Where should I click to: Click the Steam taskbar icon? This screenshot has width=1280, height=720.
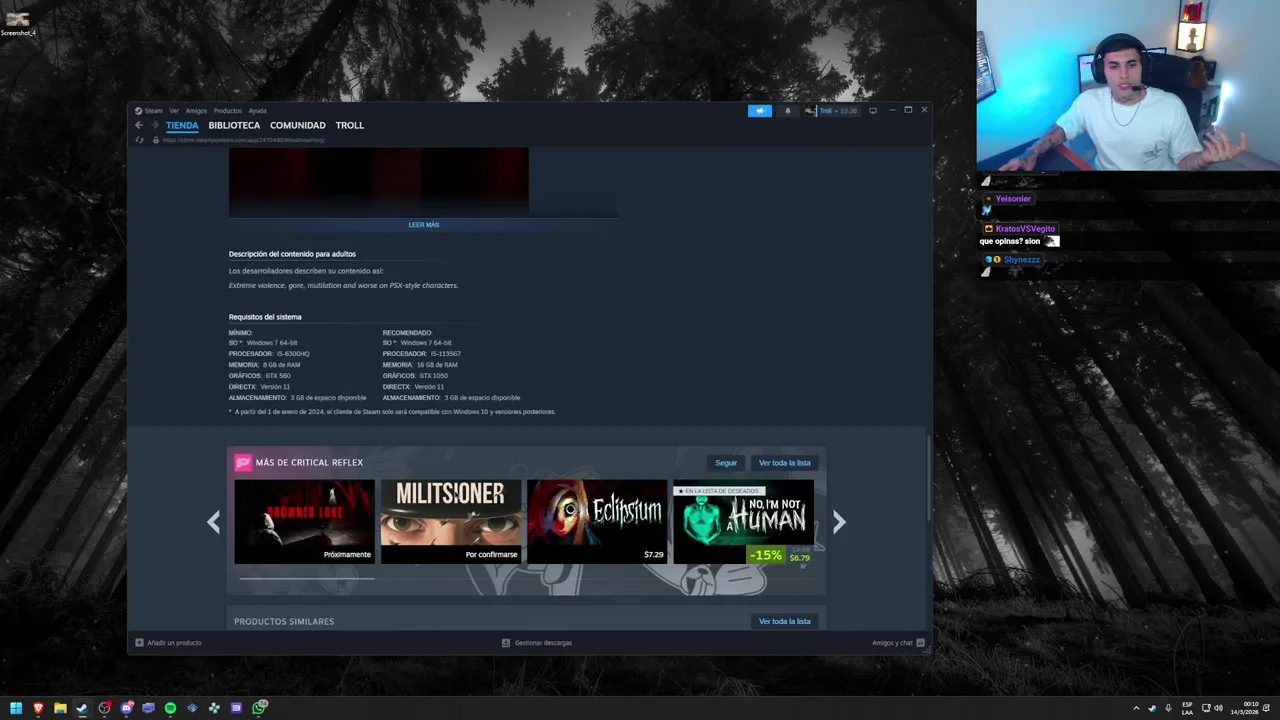(x=82, y=708)
